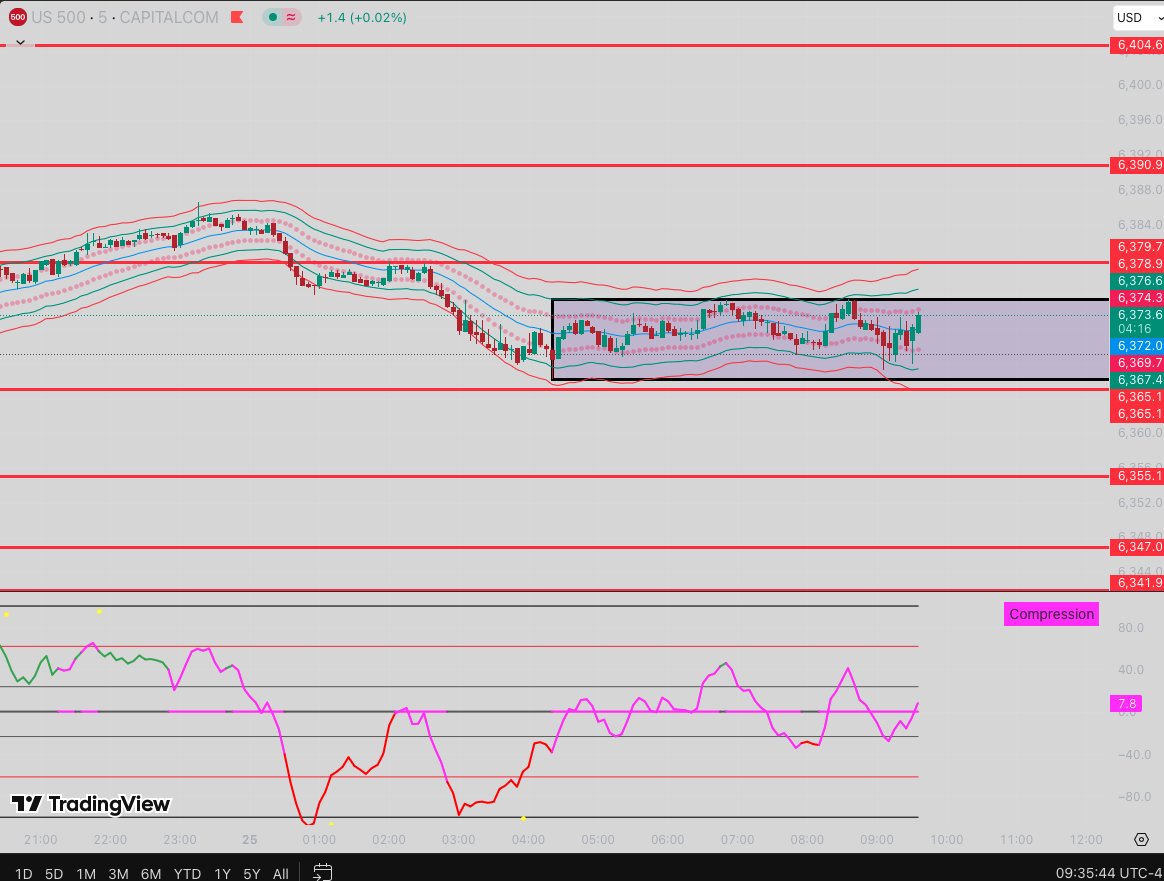This screenshot has width=1164, height=881.
Task: Open timezone menu at 09:35:44 UTC-4
Action: click(1109, 873)
